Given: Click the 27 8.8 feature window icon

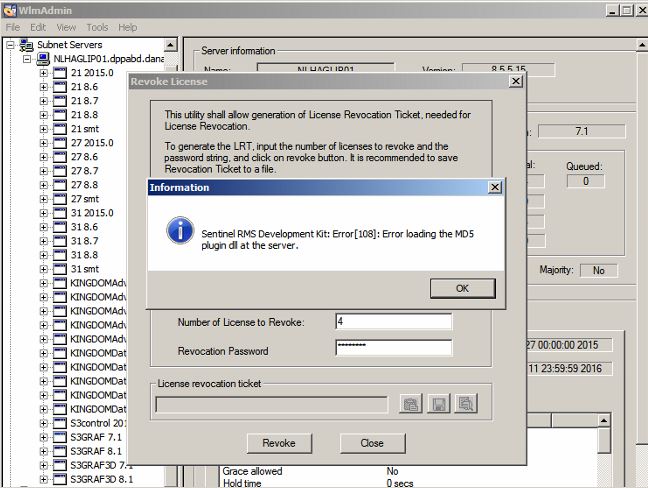Looking at the screenshot, I should 60,185.
